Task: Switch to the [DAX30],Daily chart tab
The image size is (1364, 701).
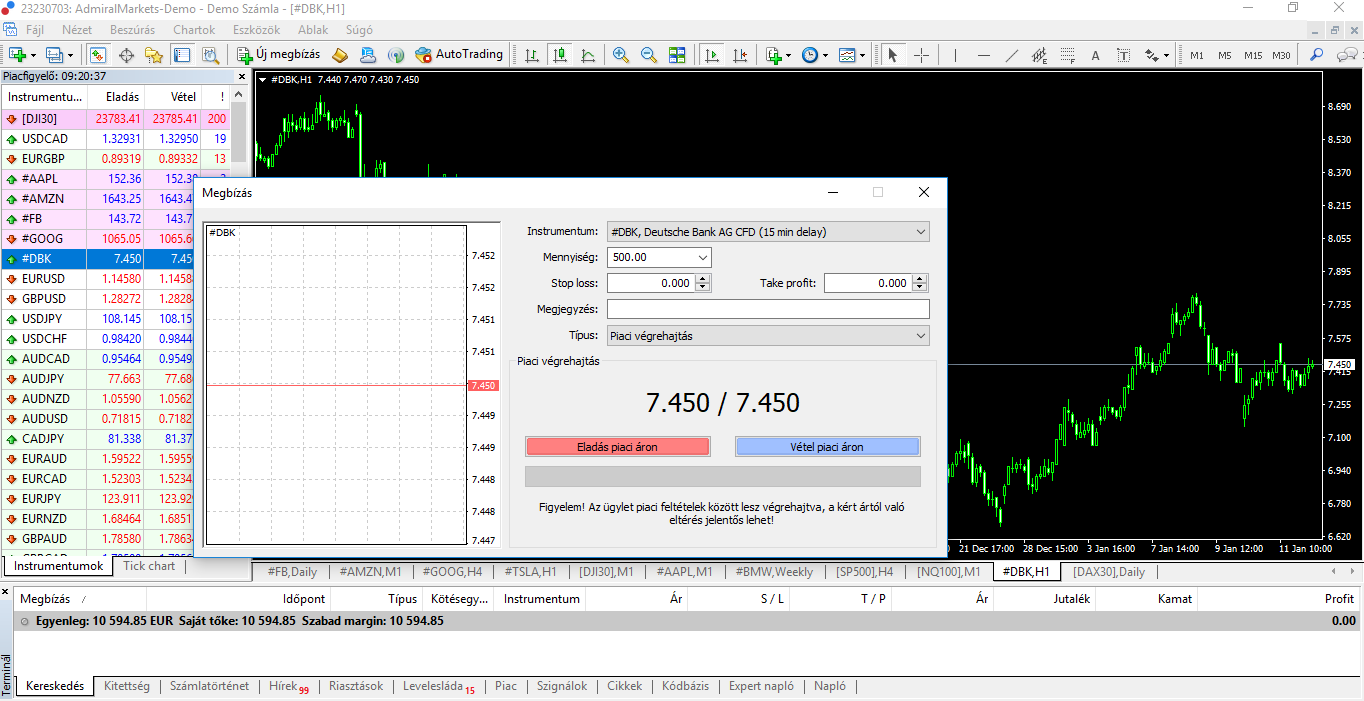Action: (x=1109, y=572)
